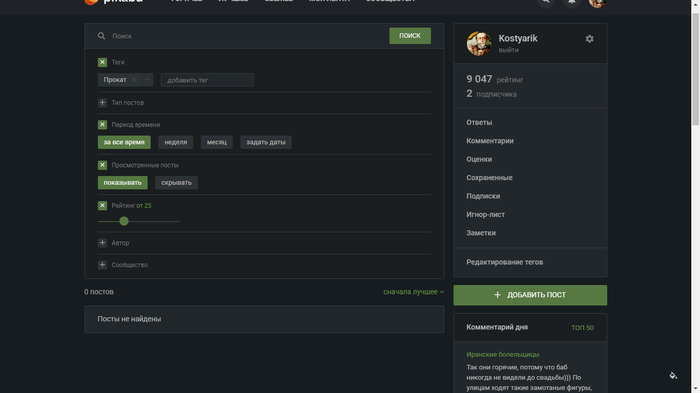Viewport: 700px width, 393px height.
Task: Click the Kostyarik profile avatar in sidebar
Action: pos(479,43)
